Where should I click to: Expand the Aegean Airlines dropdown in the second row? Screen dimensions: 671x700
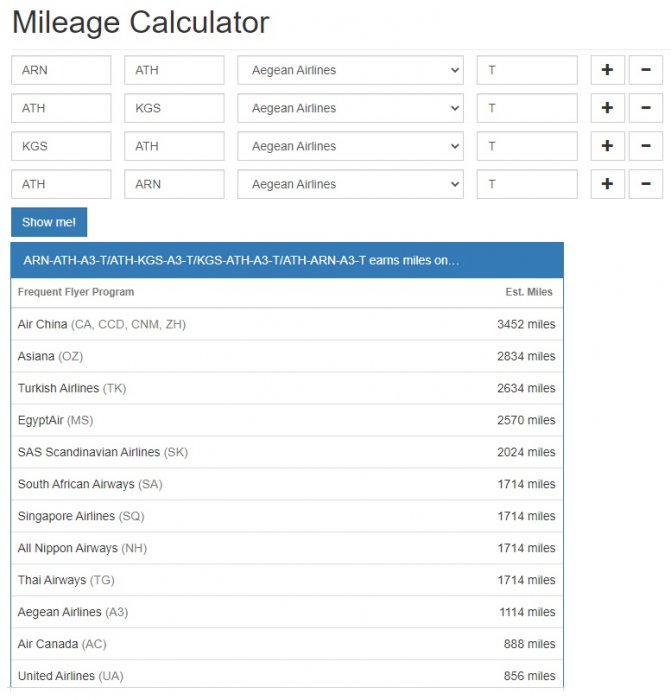pos(350,108)
